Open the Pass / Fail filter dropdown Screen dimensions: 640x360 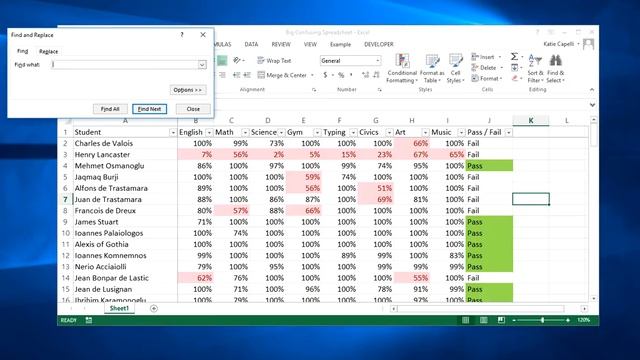point(509,133)
